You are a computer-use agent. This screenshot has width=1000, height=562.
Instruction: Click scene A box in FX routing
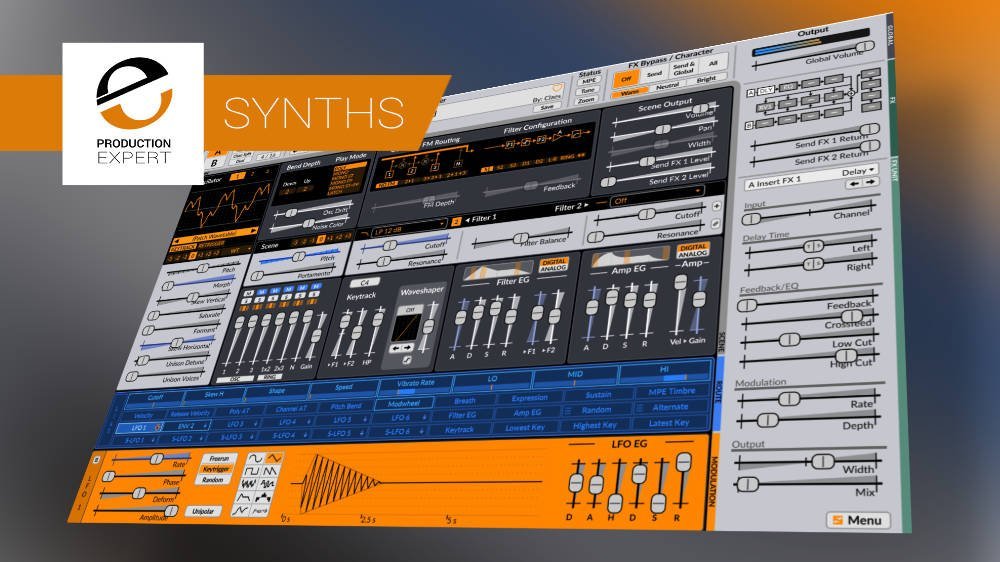[x=751, y=92]
